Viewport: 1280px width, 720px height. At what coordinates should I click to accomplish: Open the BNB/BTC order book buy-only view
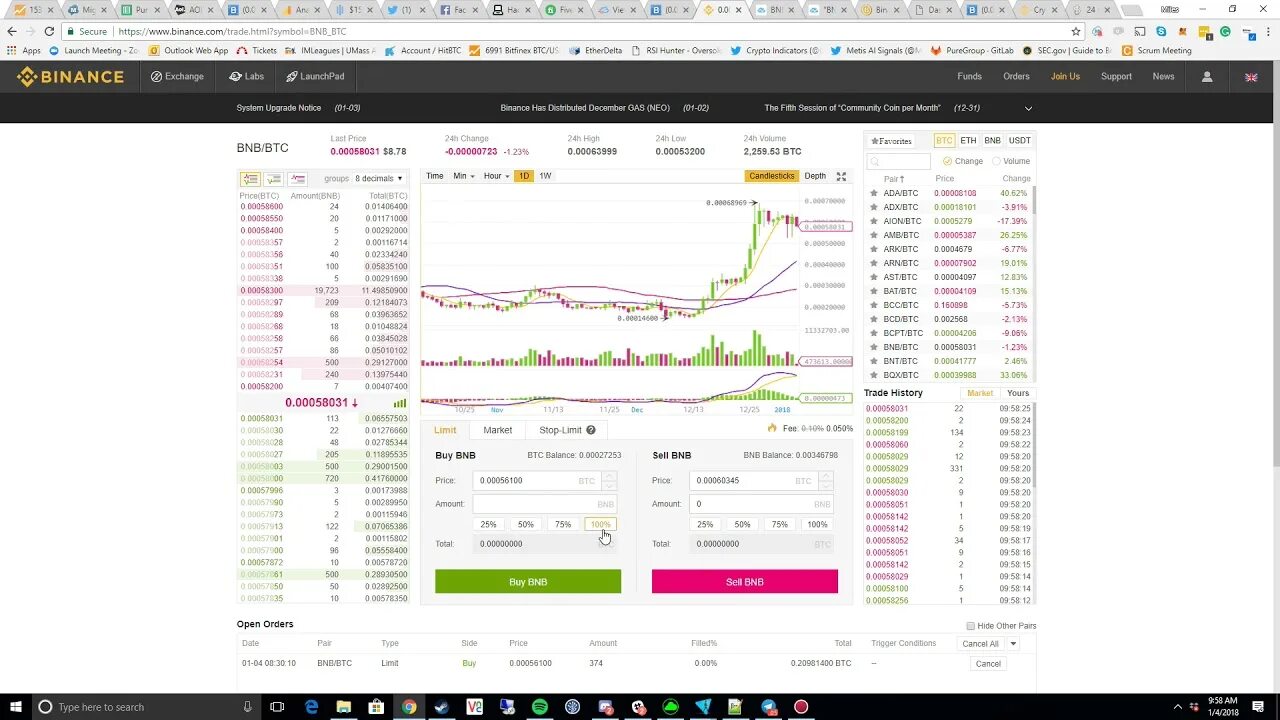coord(274,178)
